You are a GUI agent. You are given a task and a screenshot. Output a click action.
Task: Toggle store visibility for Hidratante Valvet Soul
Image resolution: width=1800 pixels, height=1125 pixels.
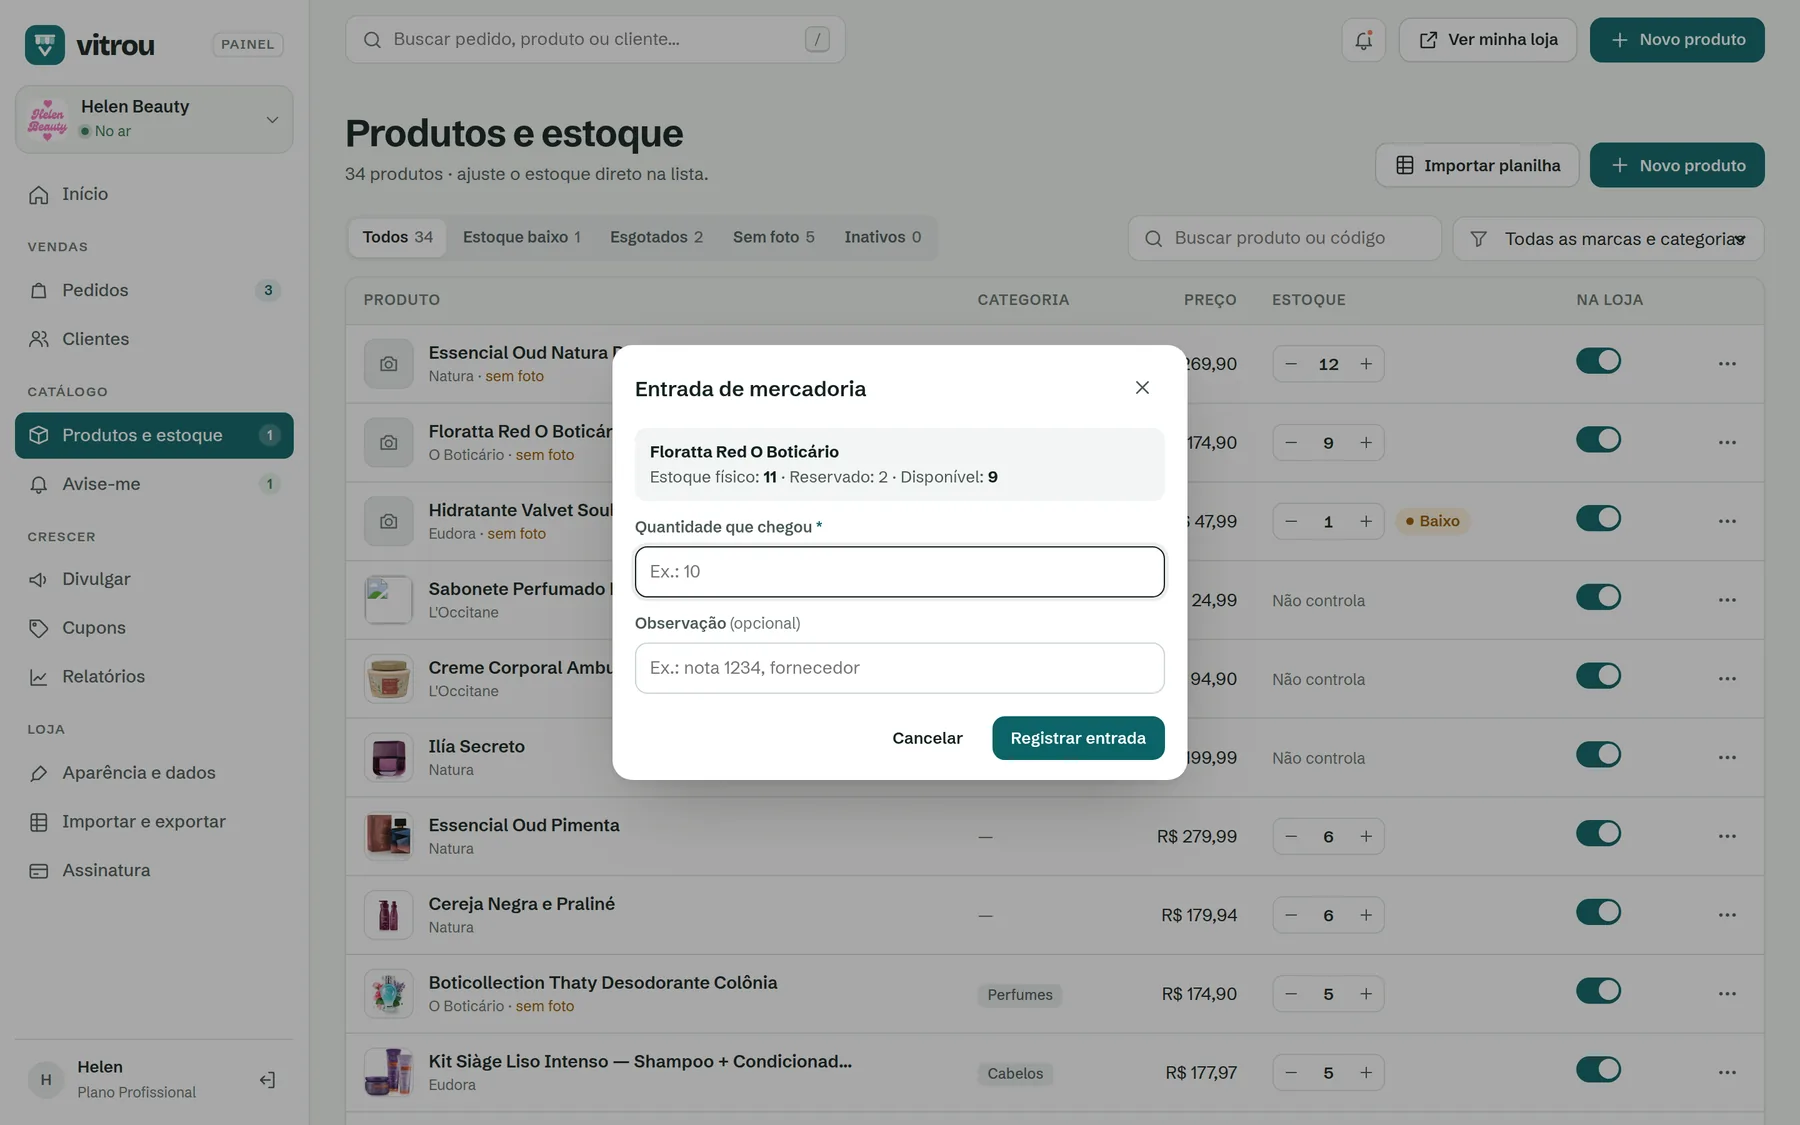pos(1598,518)
